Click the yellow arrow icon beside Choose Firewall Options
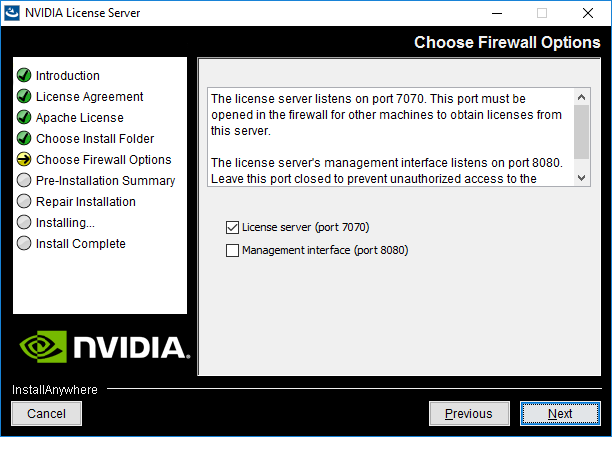Screen dimensions: 614x460 (25, 160)
